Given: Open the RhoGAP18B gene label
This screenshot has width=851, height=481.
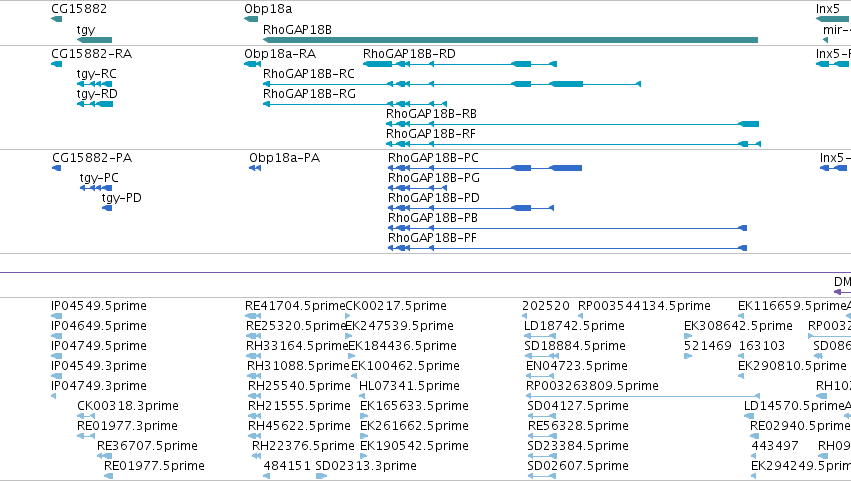Looking at the screenshot, I should coord(297,29).
